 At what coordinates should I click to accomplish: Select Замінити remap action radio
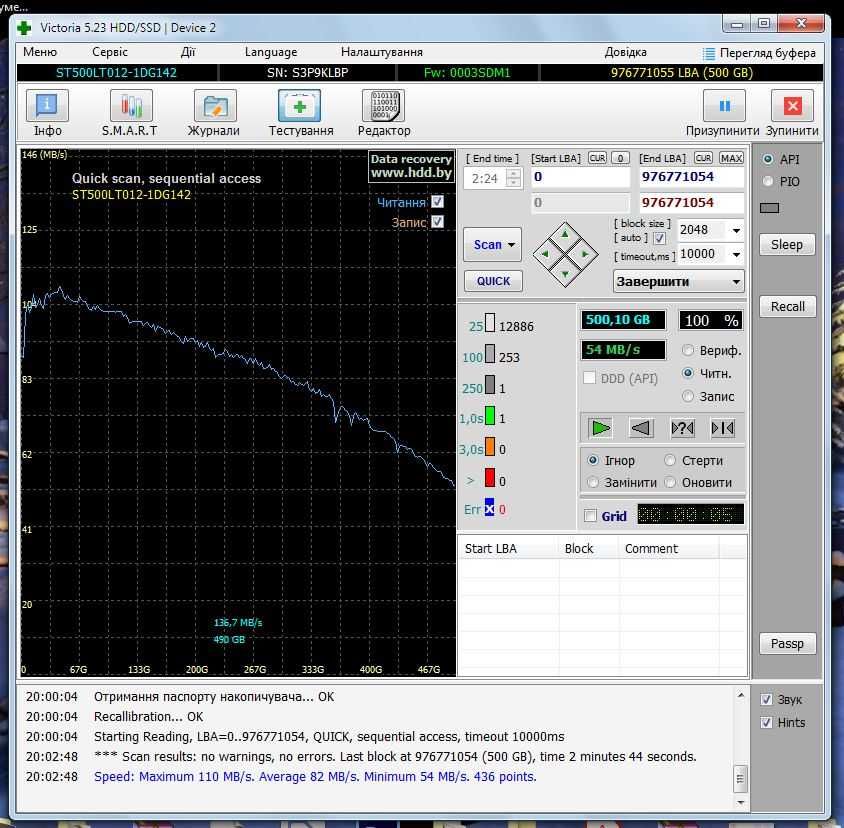click(593, 482)
